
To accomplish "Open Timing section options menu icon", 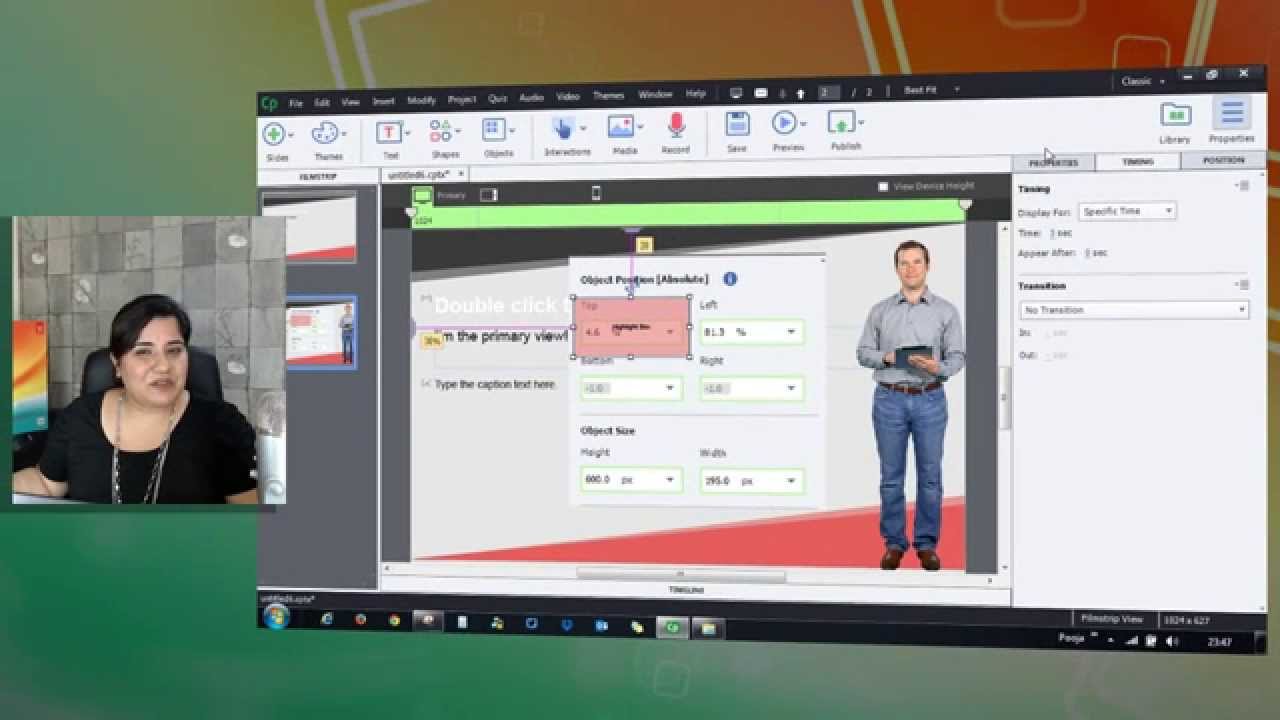I will (x=1243, y=185).
